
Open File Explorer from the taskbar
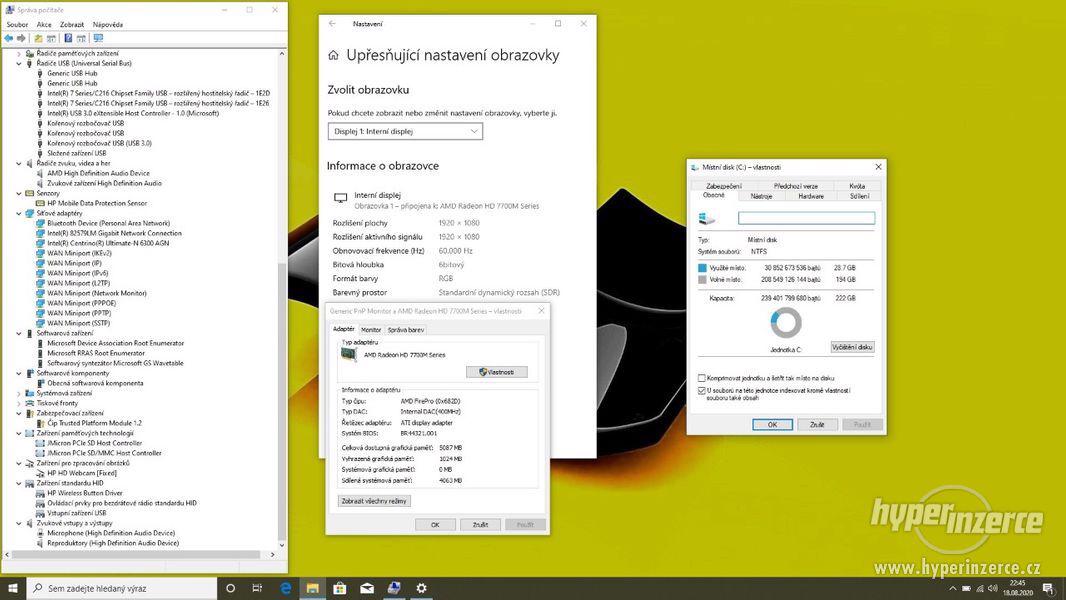(x=313, y=588)
